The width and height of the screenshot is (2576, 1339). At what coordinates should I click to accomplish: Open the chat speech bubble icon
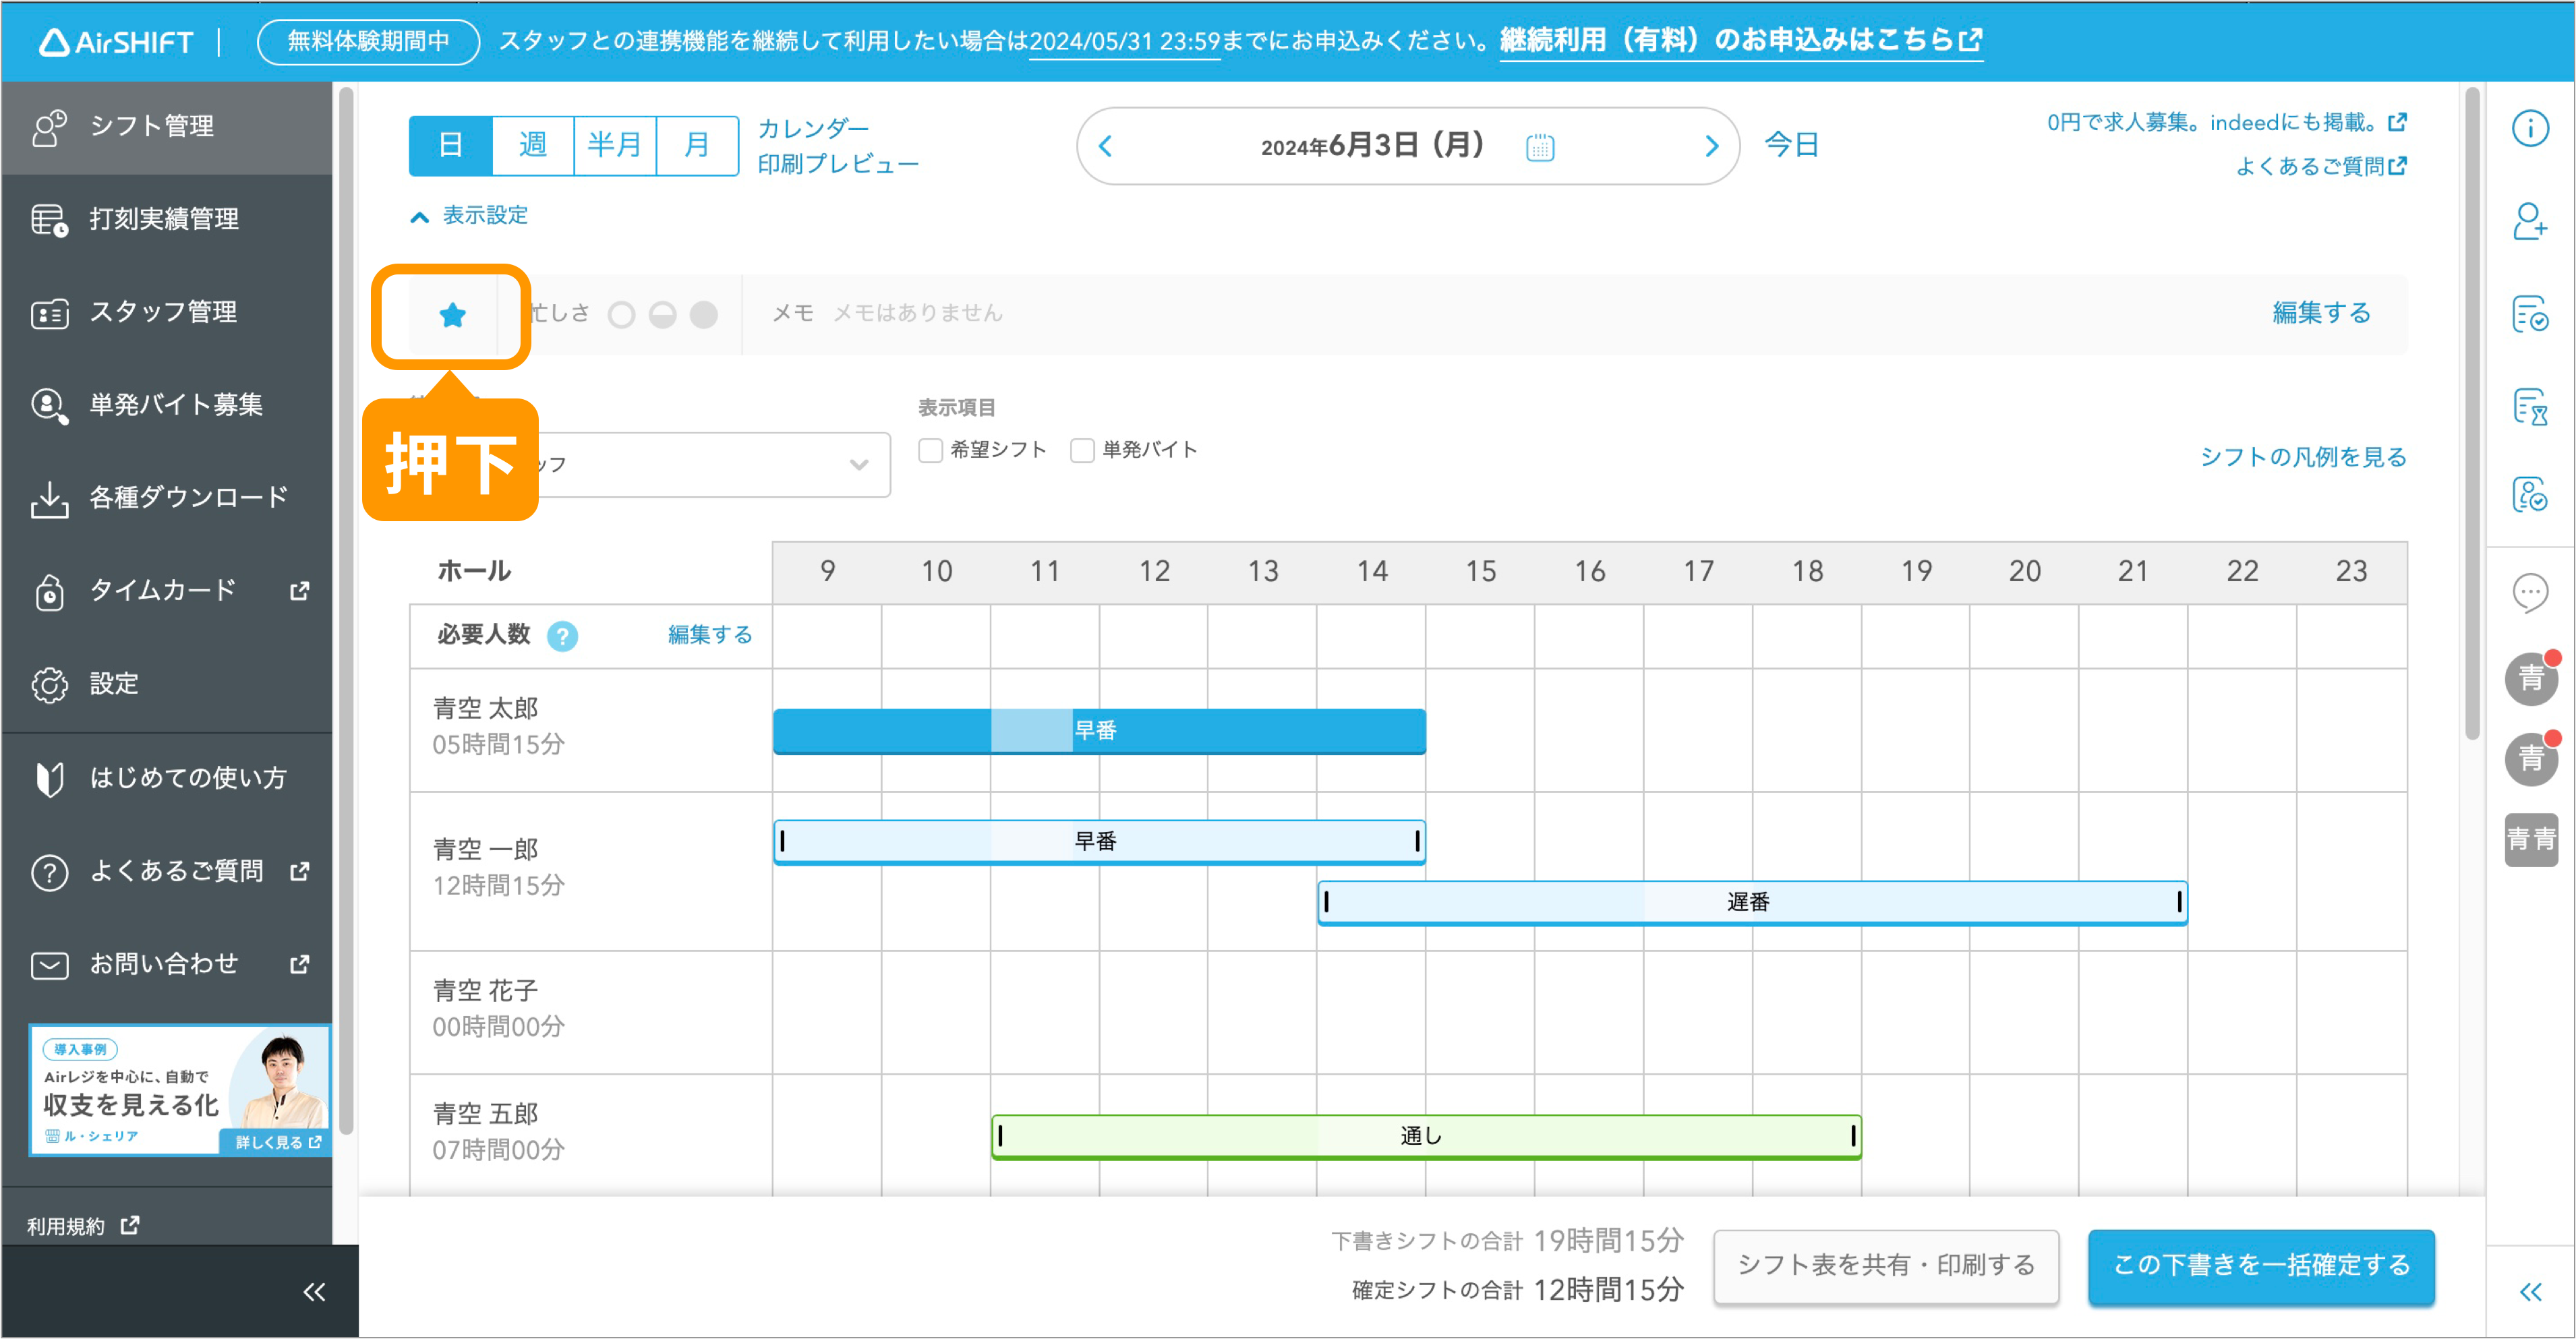[x=2530, y=593]
